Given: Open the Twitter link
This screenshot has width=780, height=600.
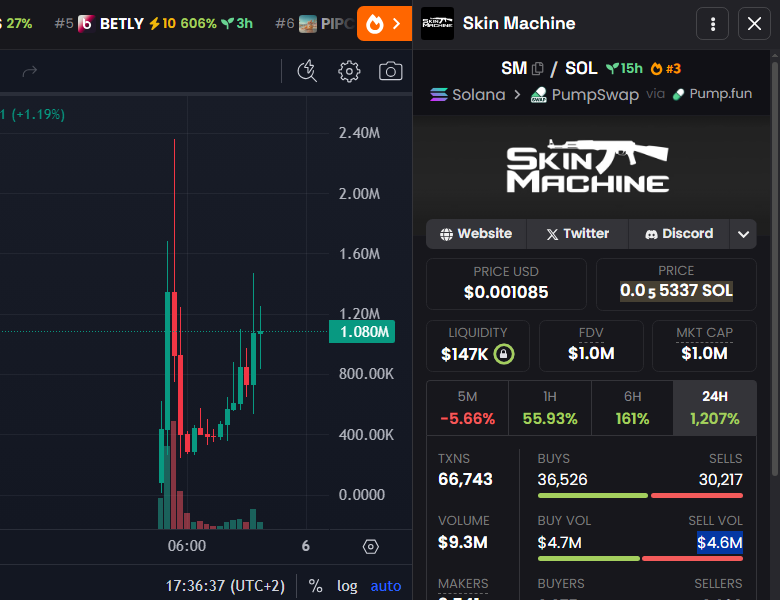Looking at the screenshot, I should point(578,234).
